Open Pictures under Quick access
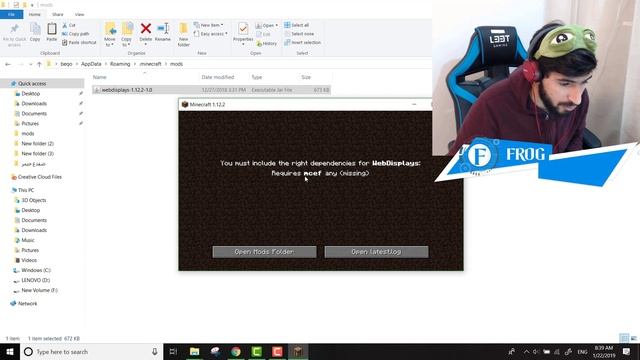 tap(30, 124)
